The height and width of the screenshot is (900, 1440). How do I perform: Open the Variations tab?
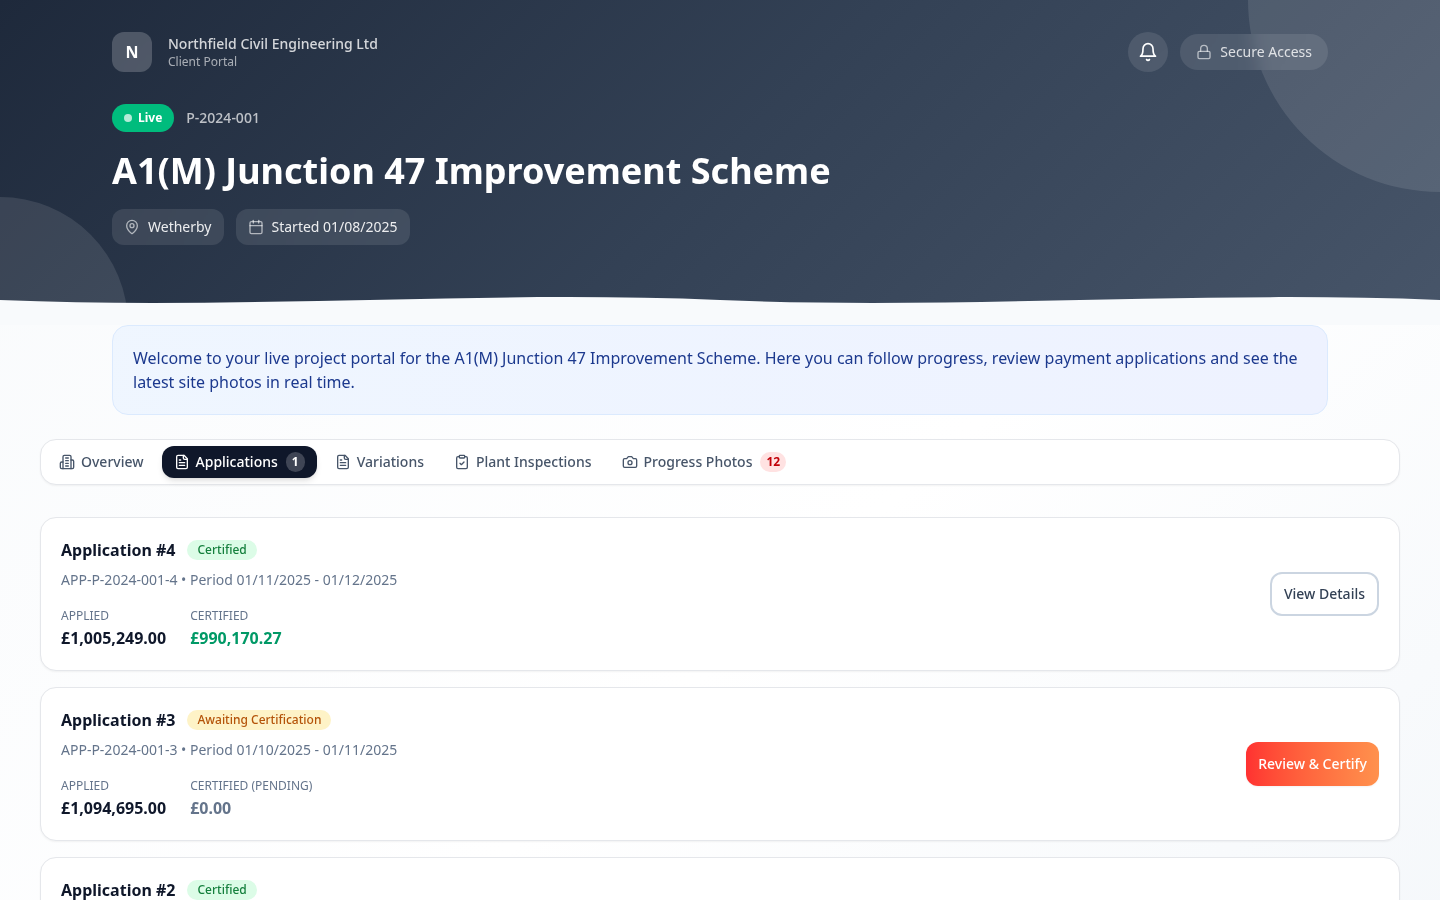pyautogui.click(x=380, y=462)
